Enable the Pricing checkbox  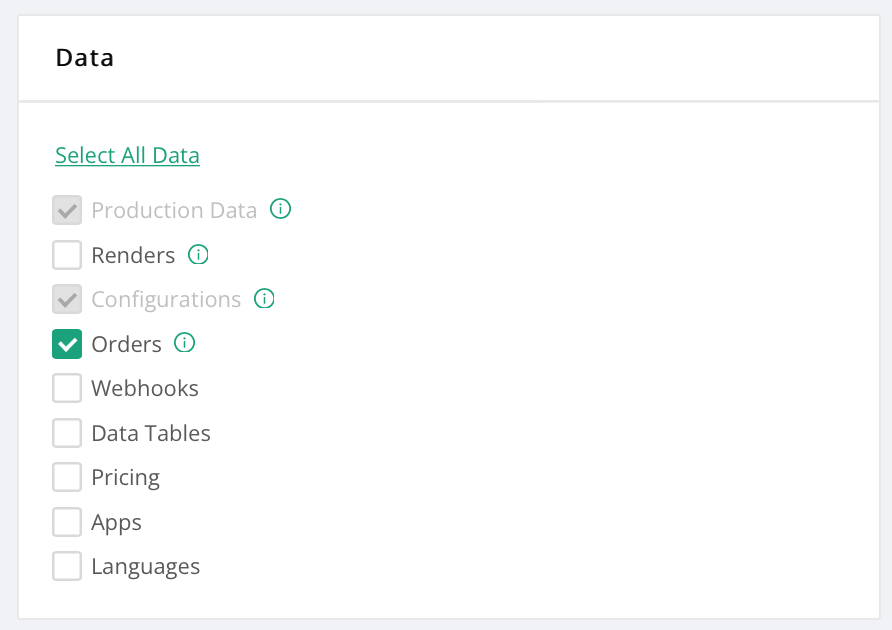coord(67,477)
